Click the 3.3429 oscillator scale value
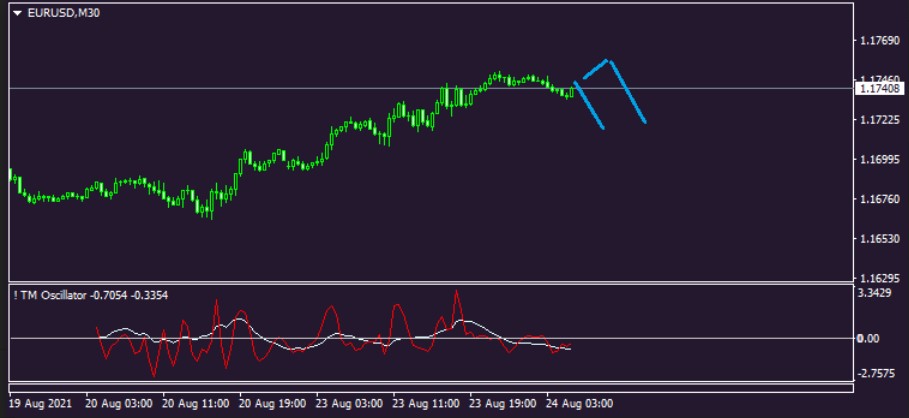Screen dimensions: 909x418 click(876, 293)
